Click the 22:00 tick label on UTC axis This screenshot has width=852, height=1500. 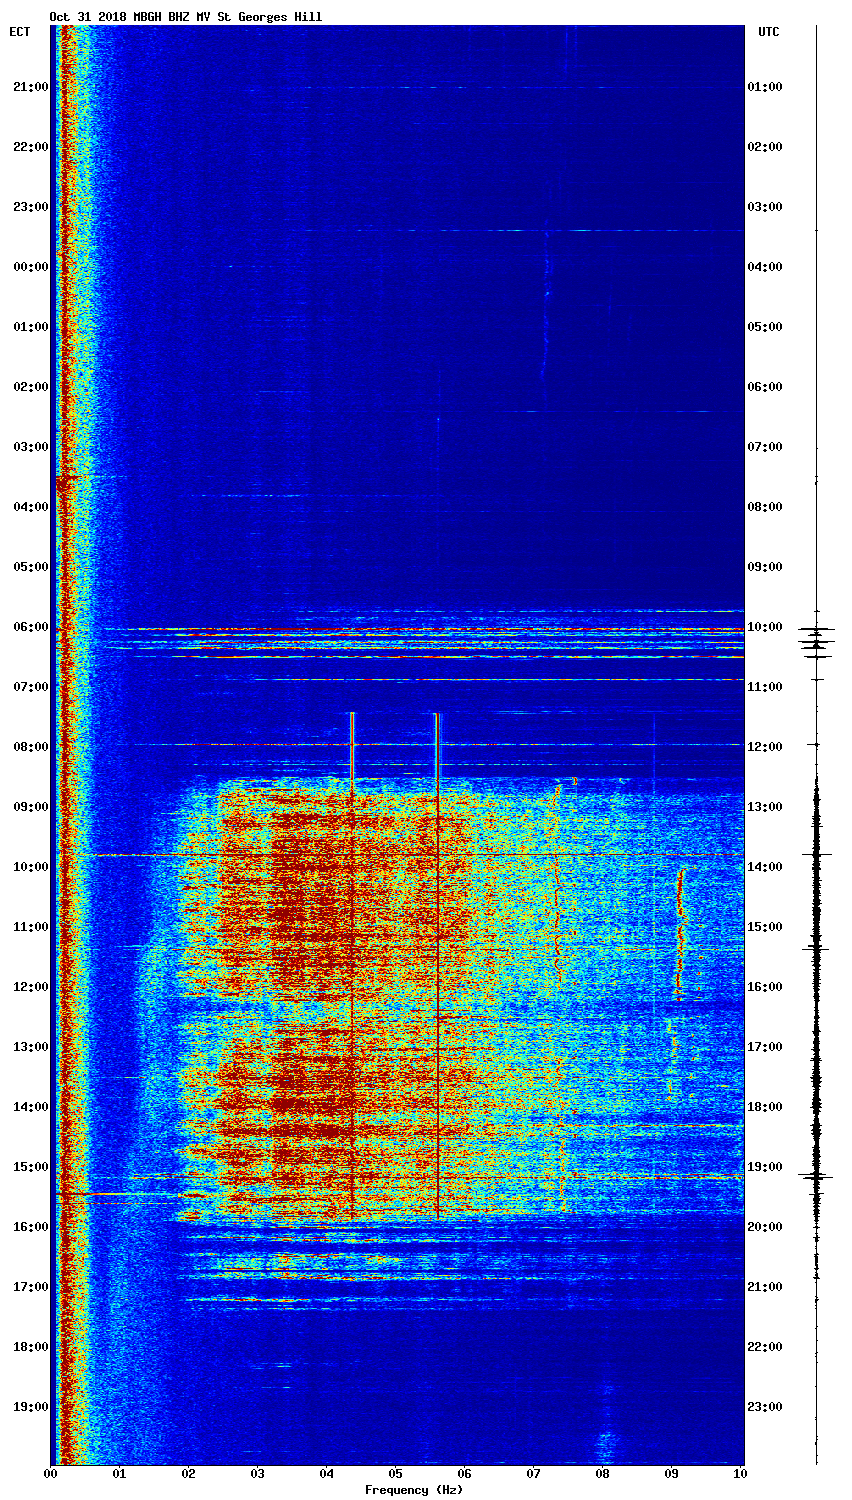pyautogui.click(x=766, y=1347)
